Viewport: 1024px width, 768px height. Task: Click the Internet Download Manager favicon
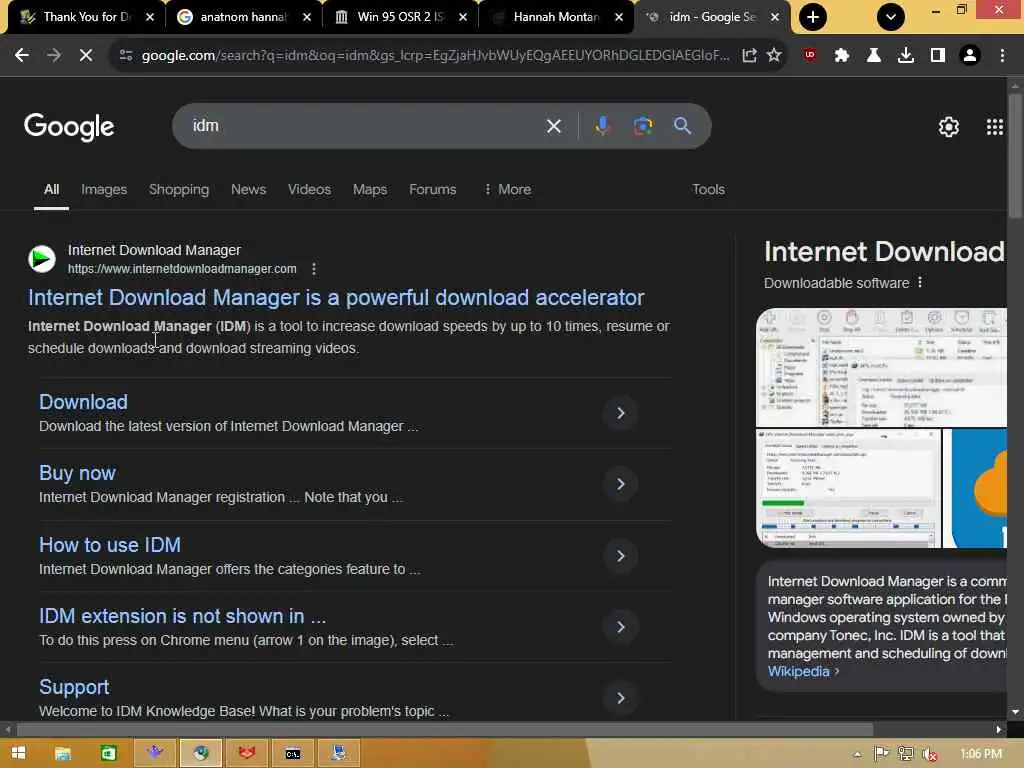[42, 259]
